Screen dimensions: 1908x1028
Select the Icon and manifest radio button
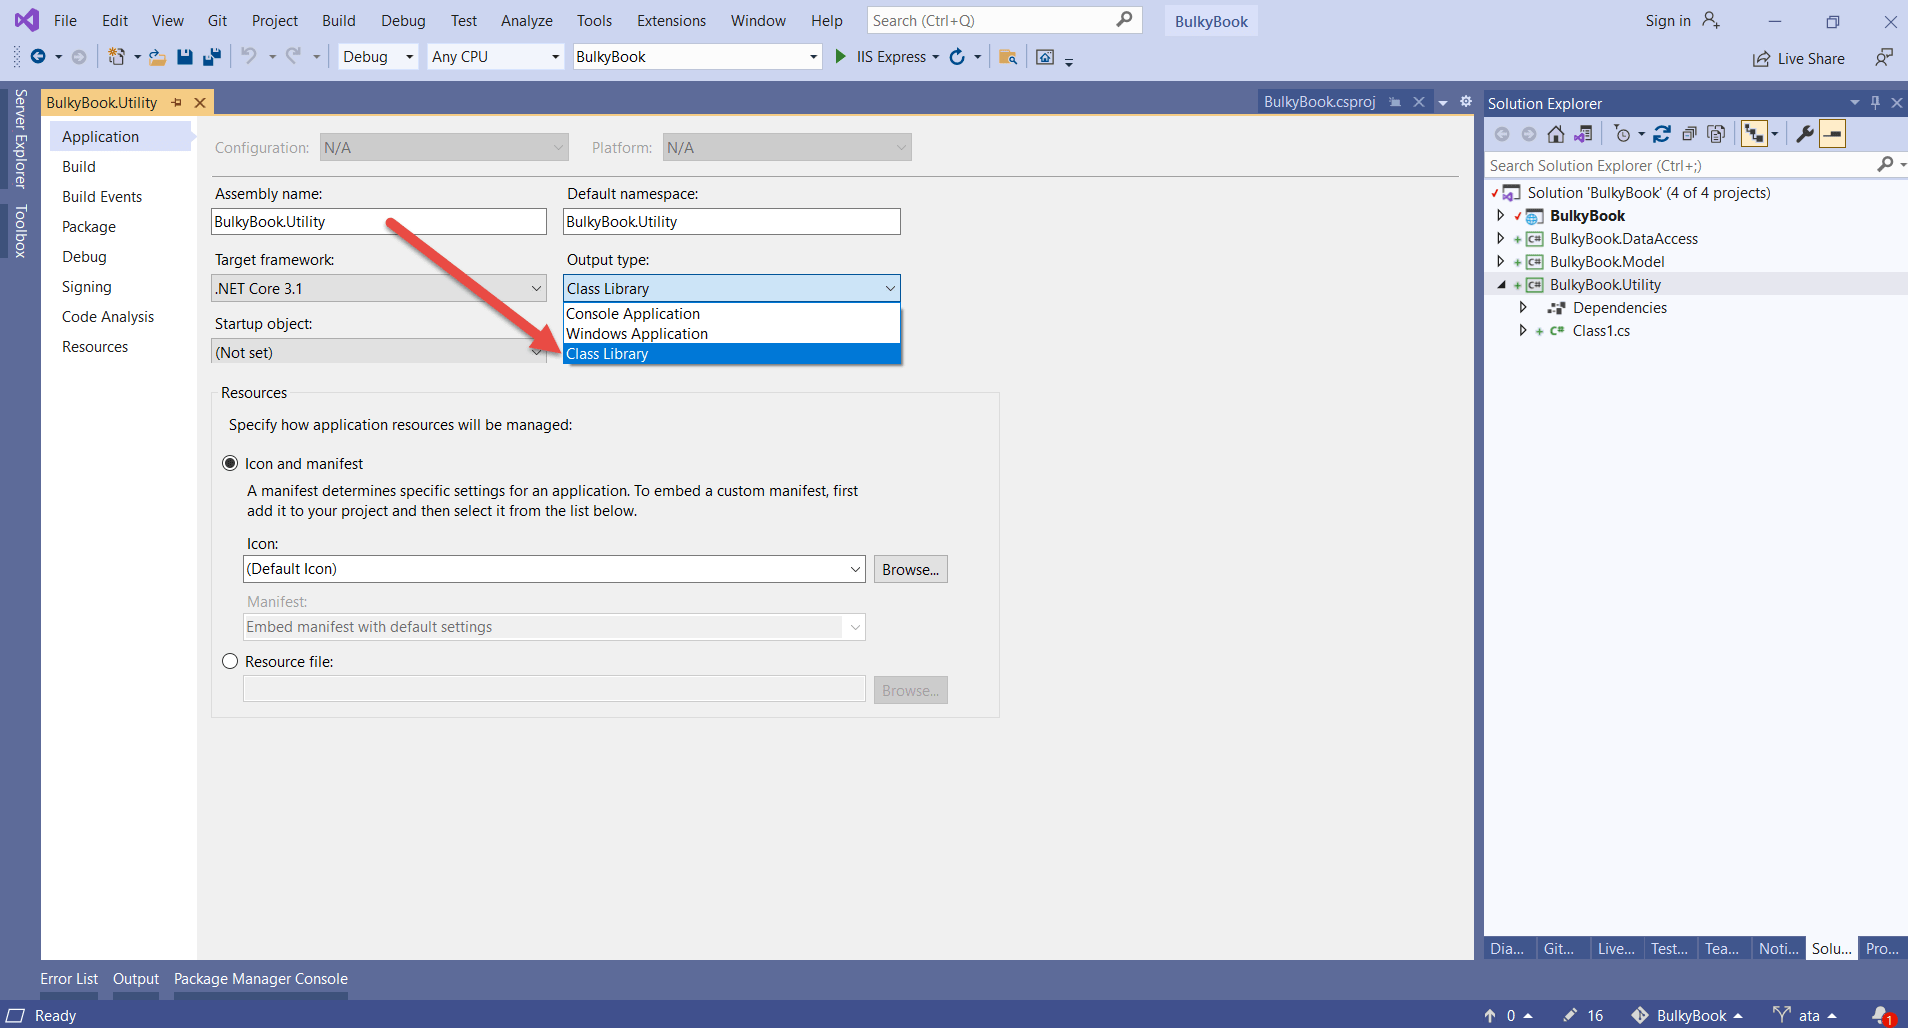(x=230, y=463)
